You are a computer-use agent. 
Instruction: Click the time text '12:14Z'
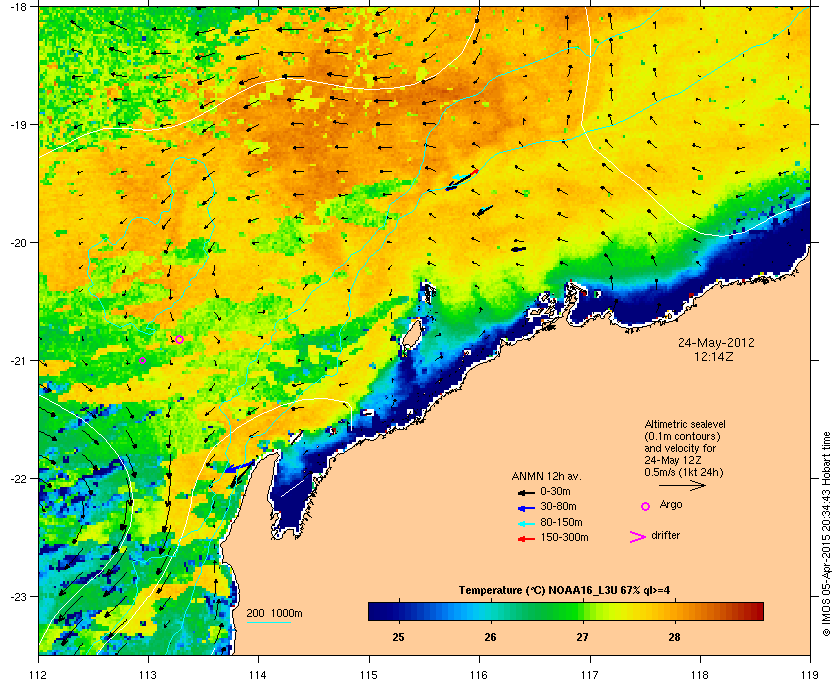click(716, 356)
